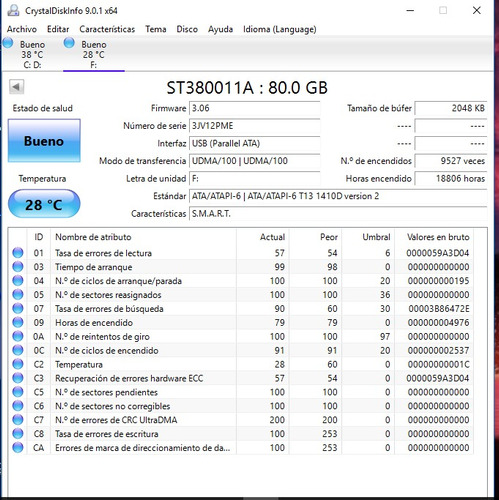Click the power-on count field 9527 veces
Image resolution: width=499 pixels, height=500 pixels.
coord(451,161)
